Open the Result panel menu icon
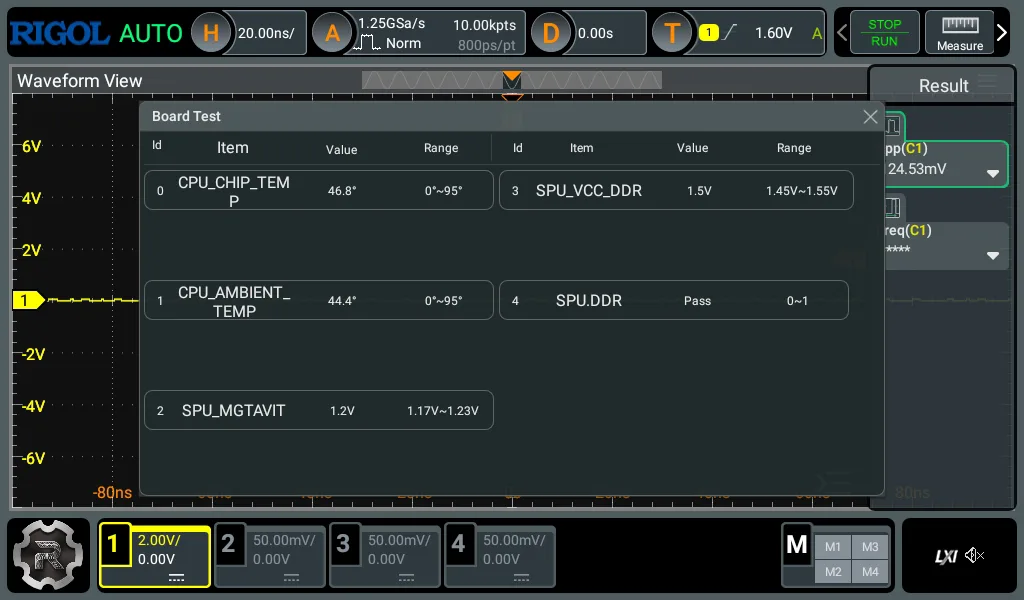 pos(988,84)
